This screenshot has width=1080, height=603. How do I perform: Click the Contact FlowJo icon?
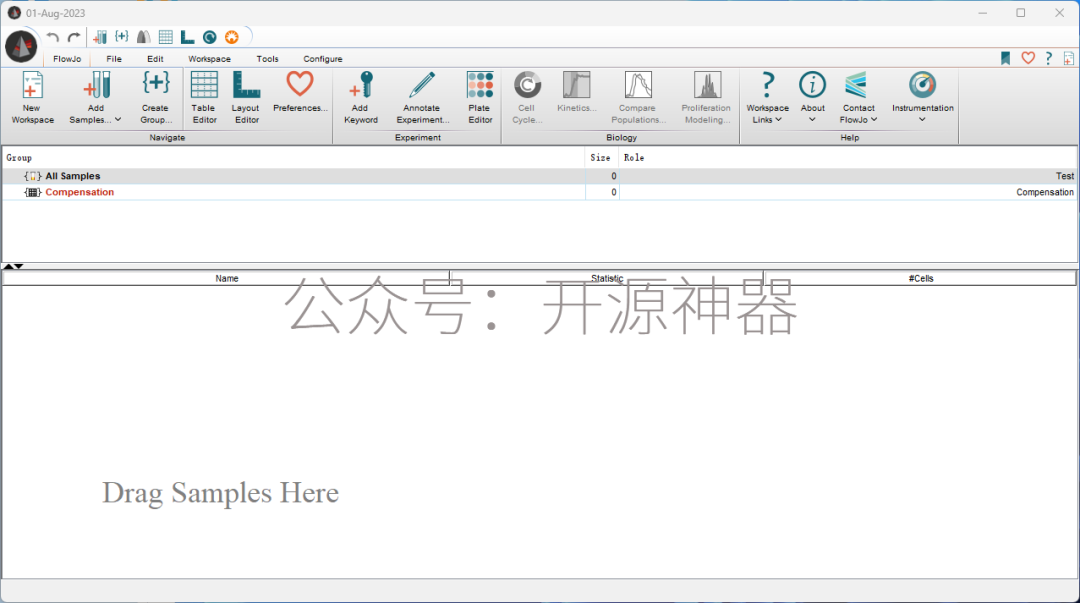pyautogui.click(x=855, y=85)
